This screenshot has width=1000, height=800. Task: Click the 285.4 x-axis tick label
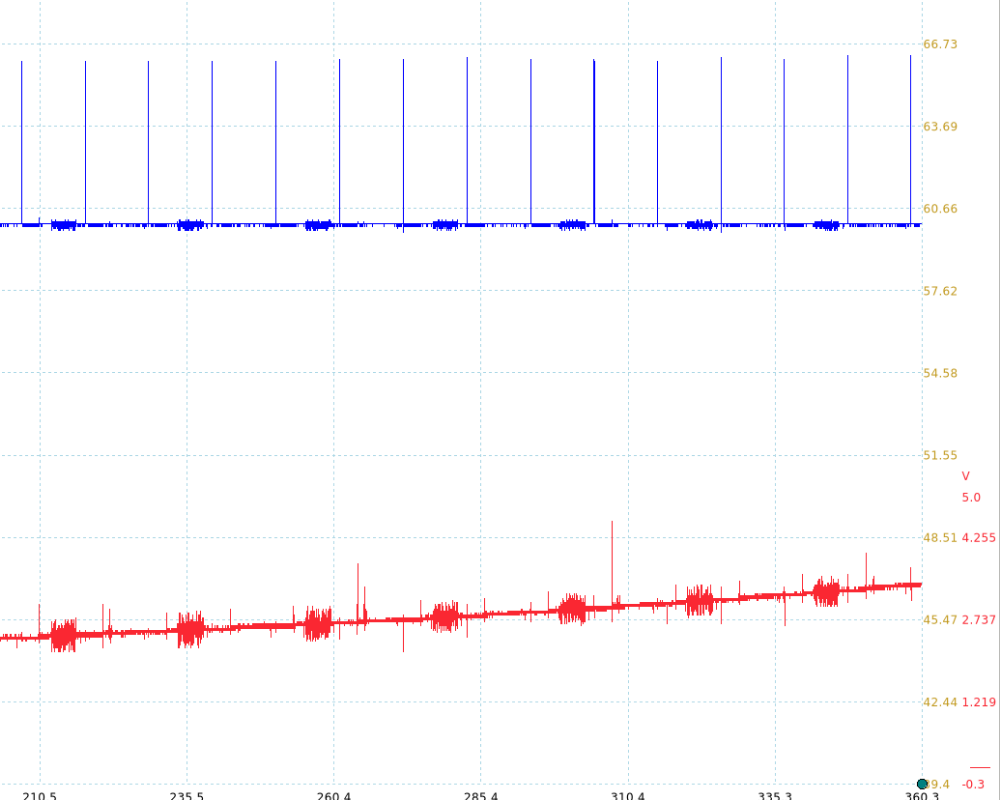pyautogui.click(x=481, y=796)
